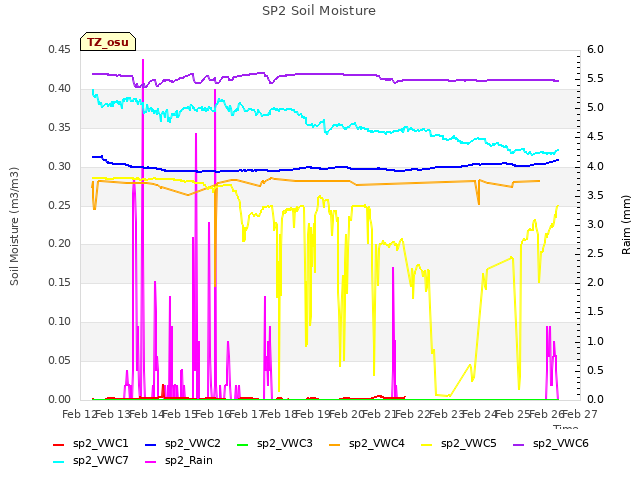Image resolution: width=640 pixels, height=480 pixels.
Task: Click the TZ_osu annotation tag
Action: coord(108,42)
